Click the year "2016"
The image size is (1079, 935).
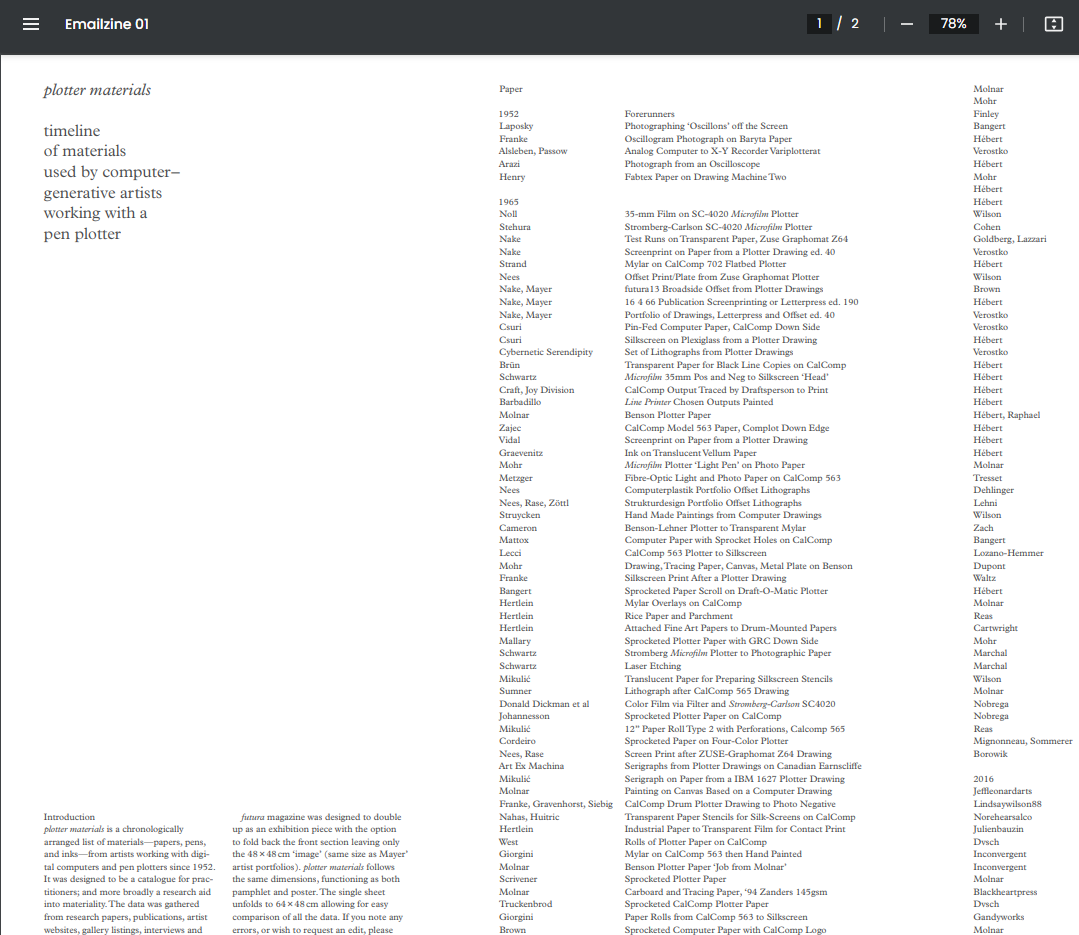point(983,779)
